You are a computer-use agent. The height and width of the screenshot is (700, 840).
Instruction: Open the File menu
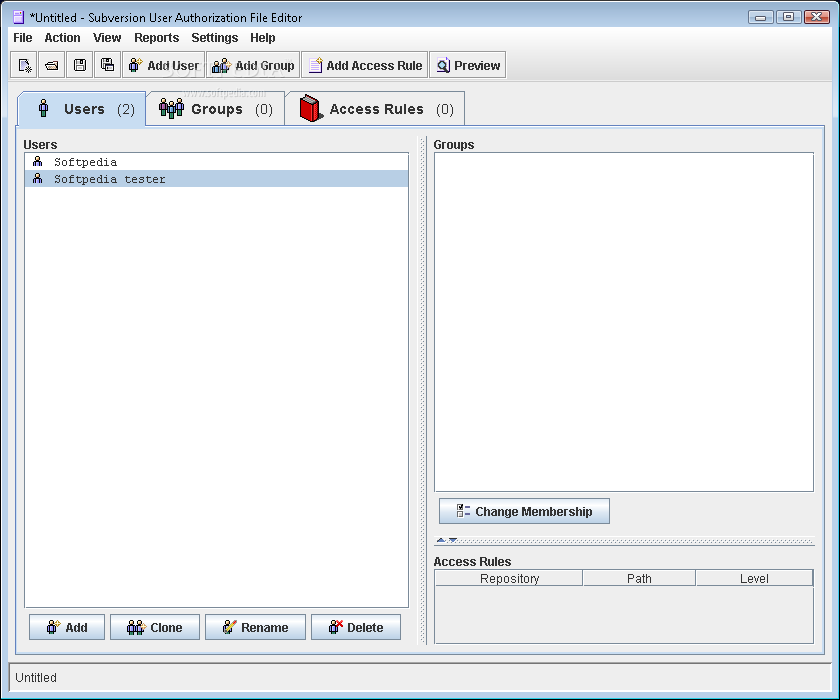point(22,38)
